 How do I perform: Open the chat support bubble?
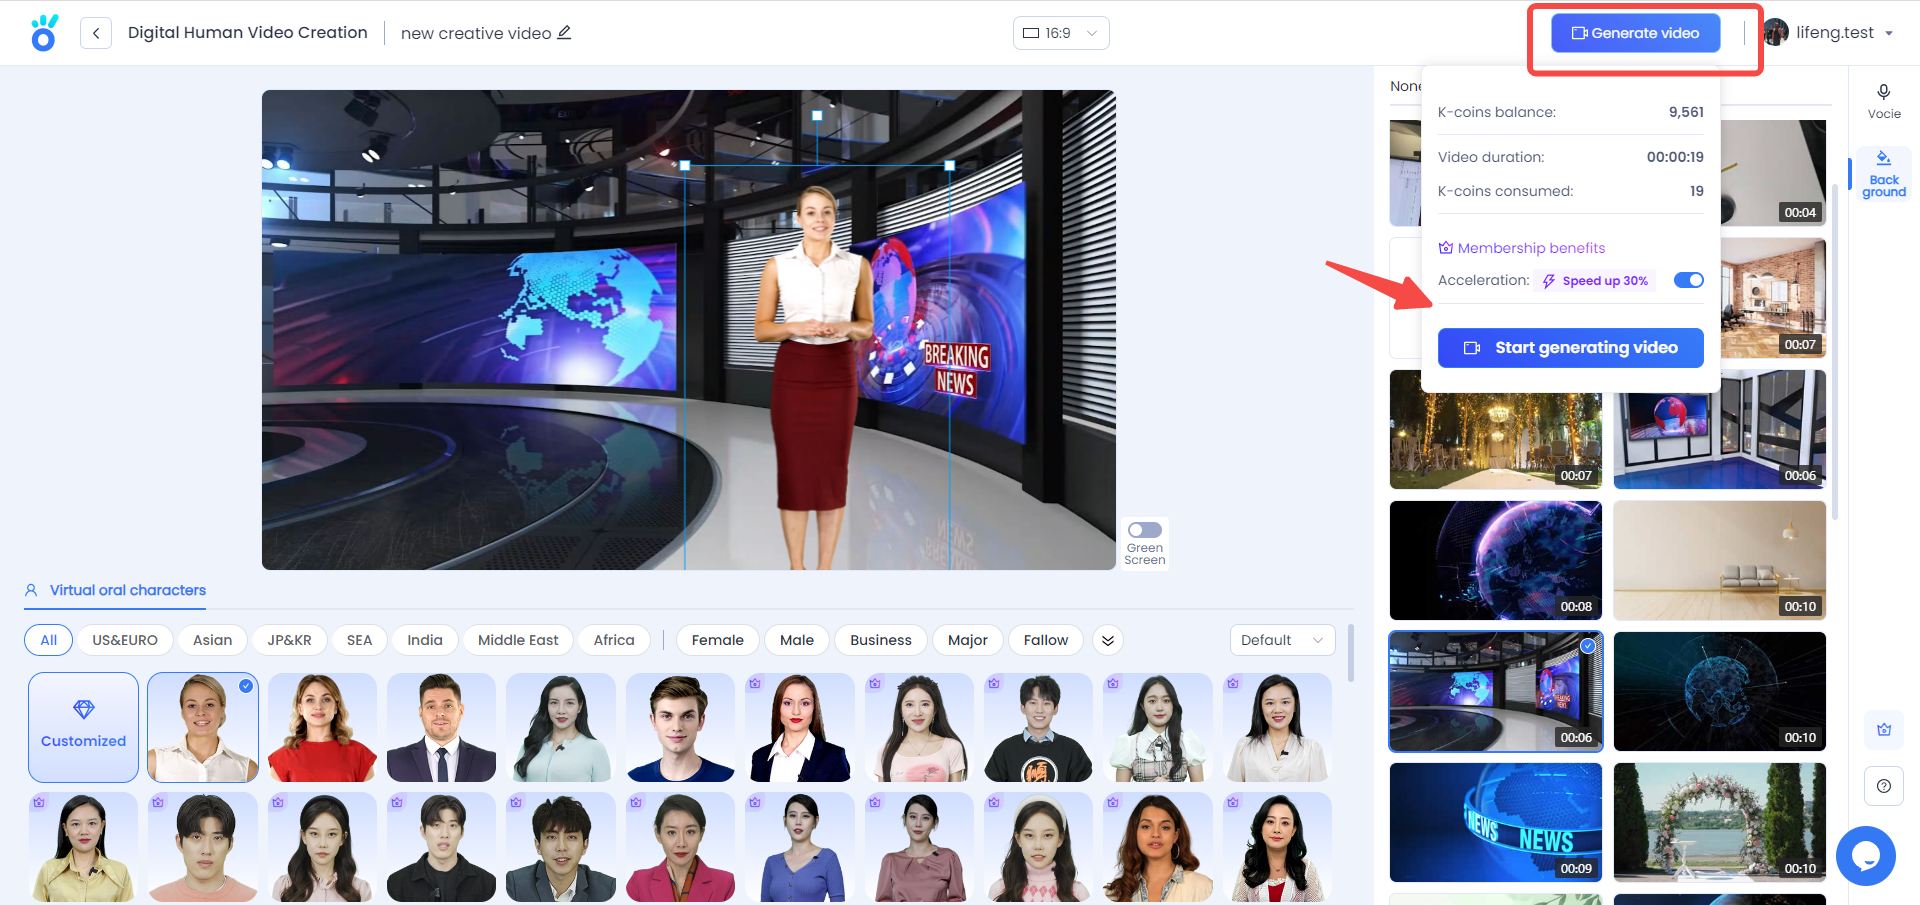(1866, 856)
